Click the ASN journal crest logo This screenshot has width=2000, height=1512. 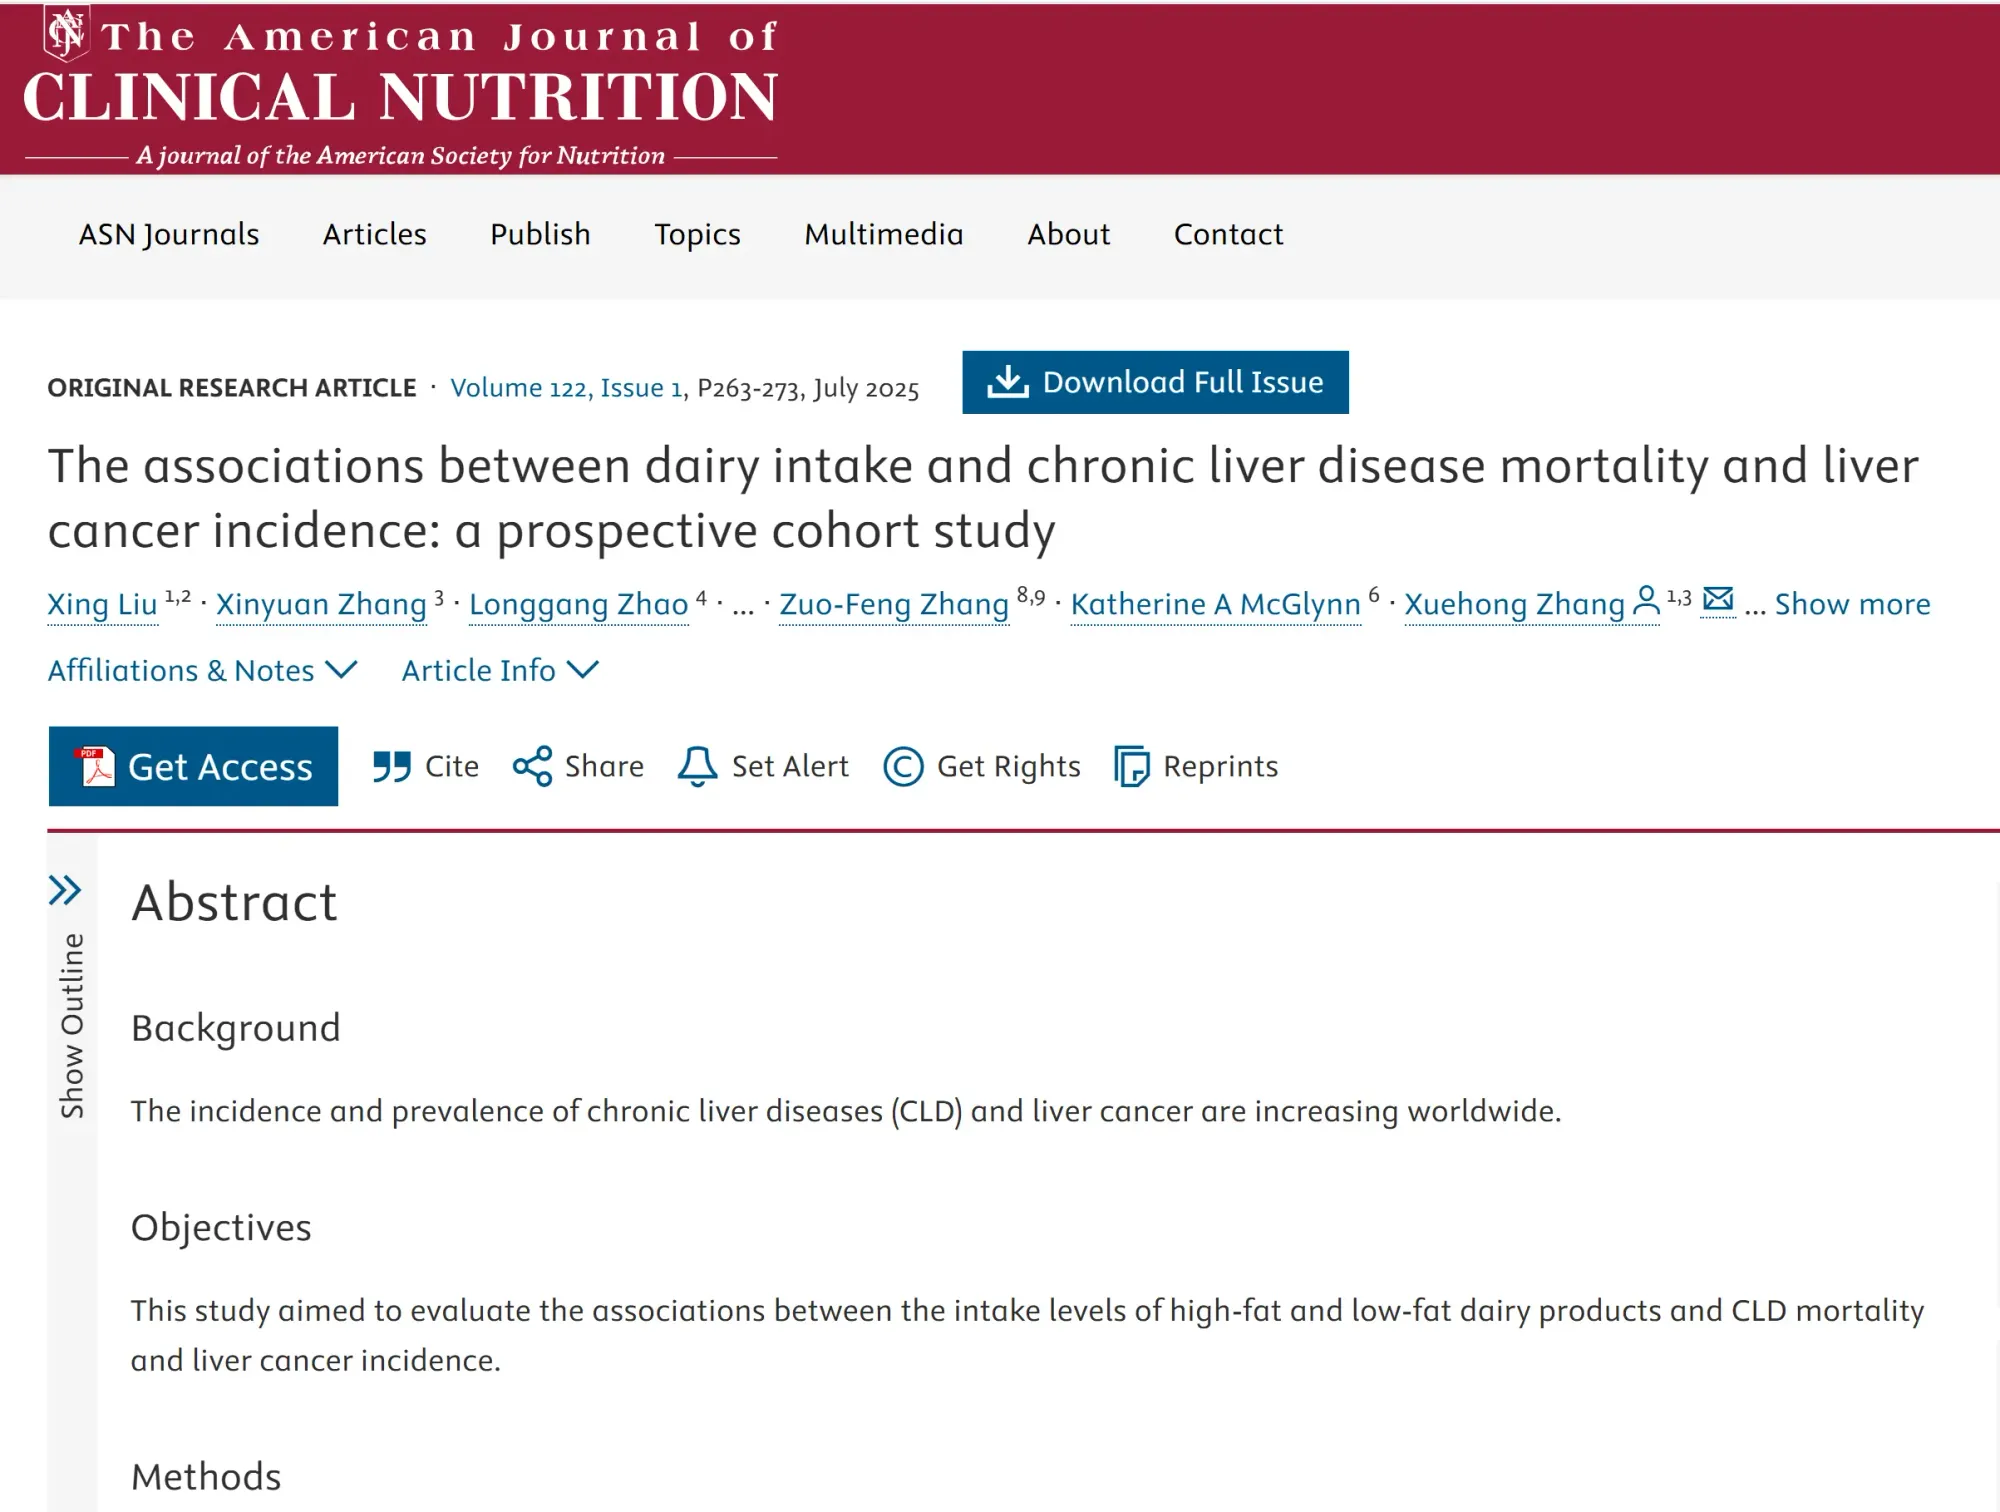coord(66,32)
